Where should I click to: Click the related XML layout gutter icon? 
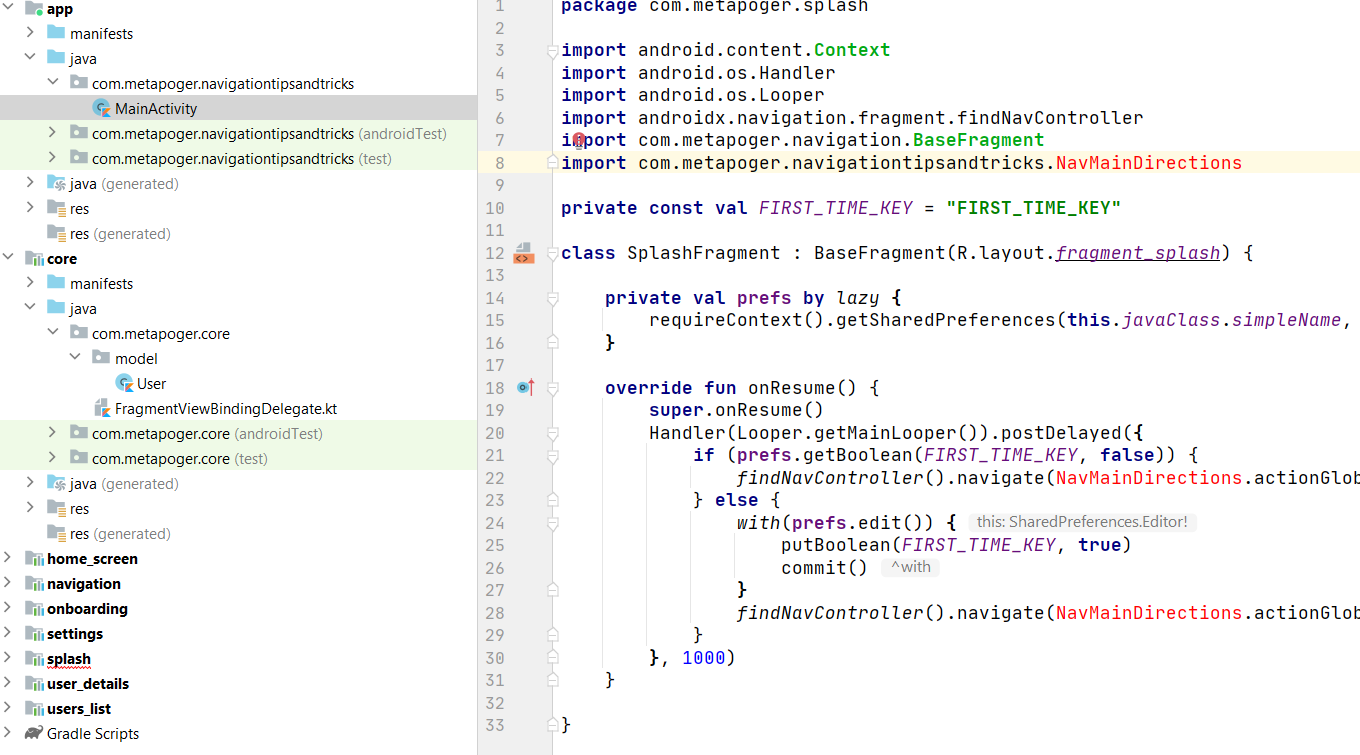(x=523, y=253)
